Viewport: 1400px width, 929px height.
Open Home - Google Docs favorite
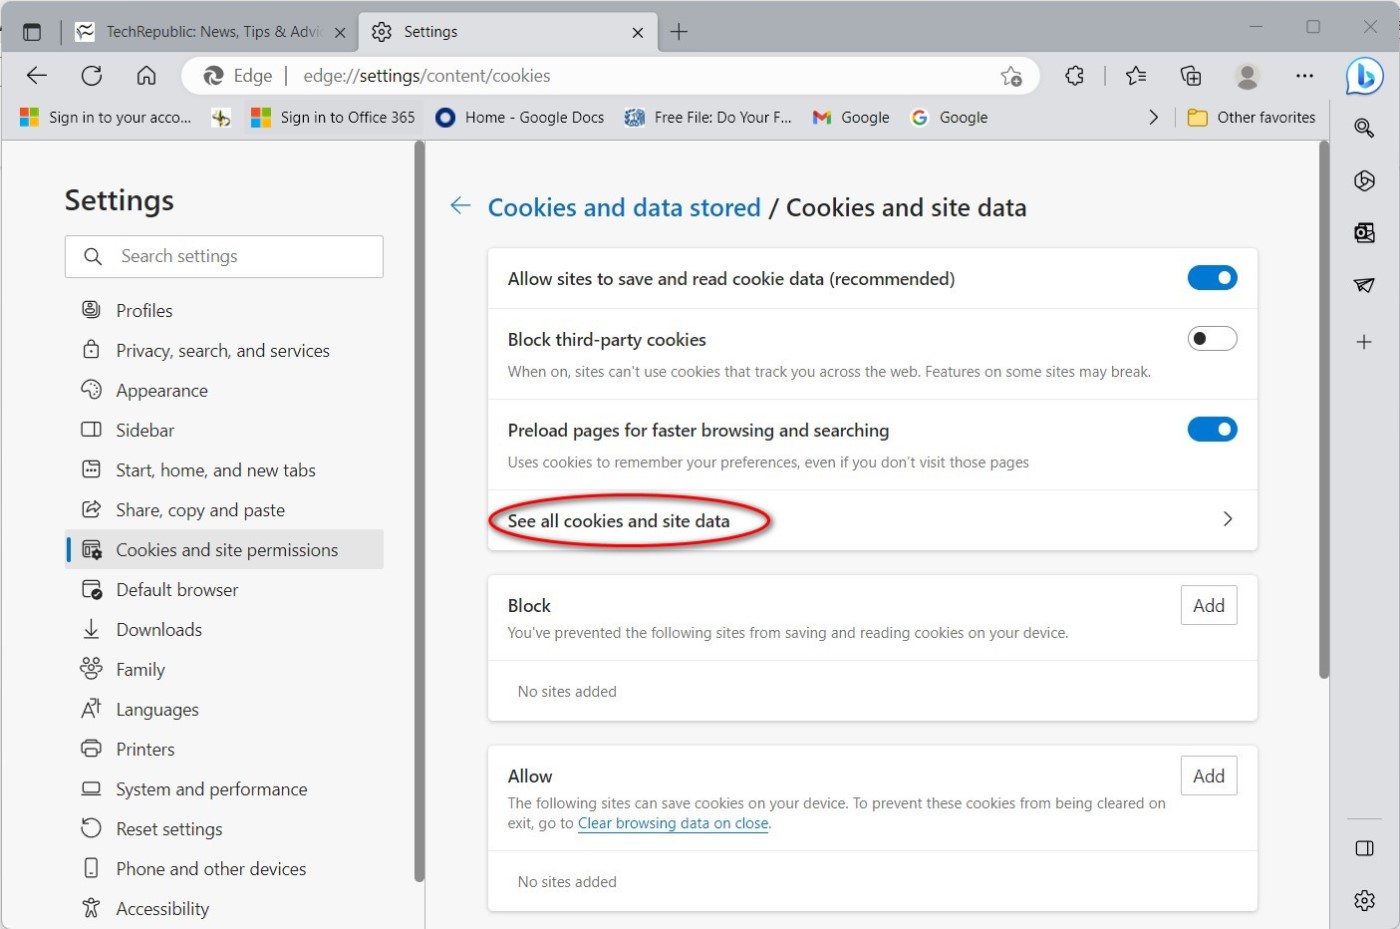click(520, 118)
